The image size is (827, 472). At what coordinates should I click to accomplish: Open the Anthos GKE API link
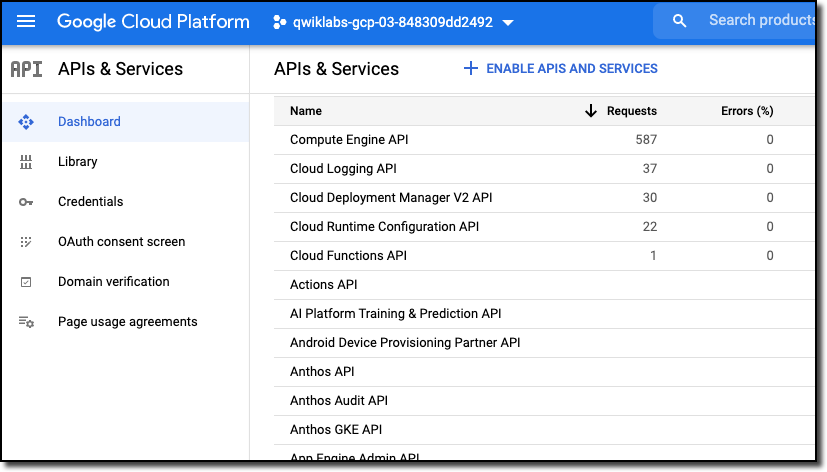point(336,430)
